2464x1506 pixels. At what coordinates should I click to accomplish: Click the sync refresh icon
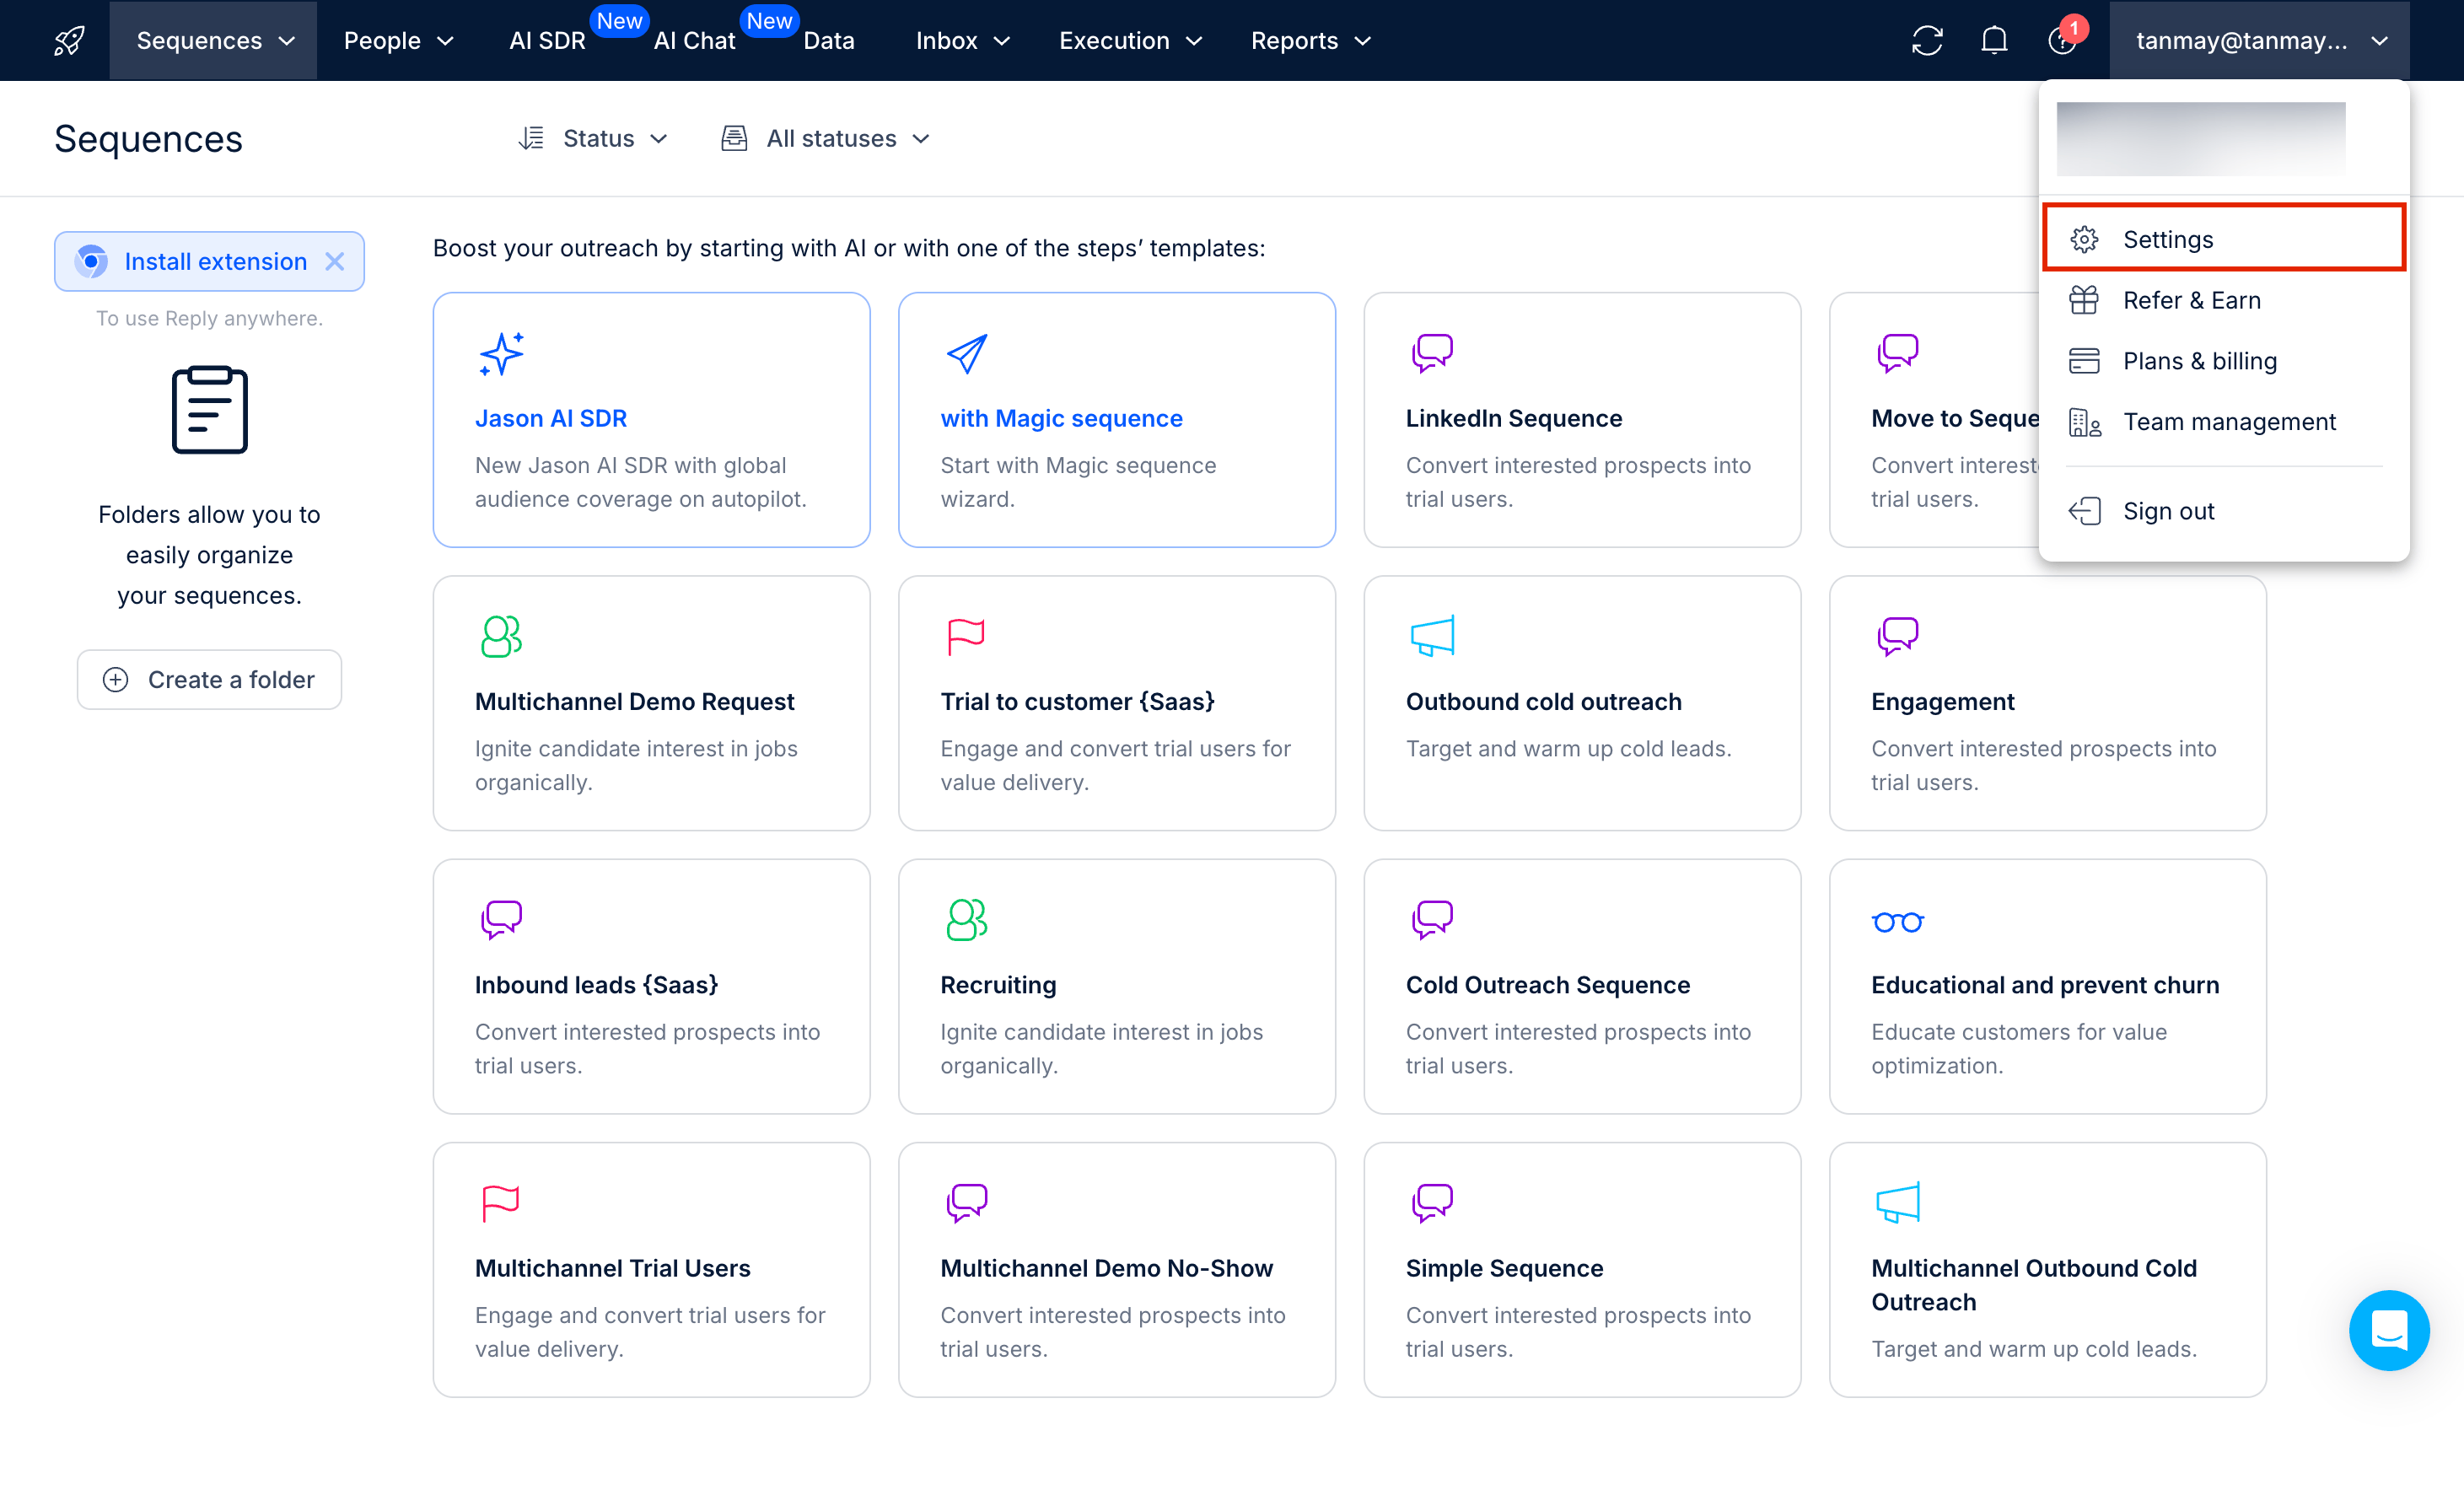(x=1926, y=41)
